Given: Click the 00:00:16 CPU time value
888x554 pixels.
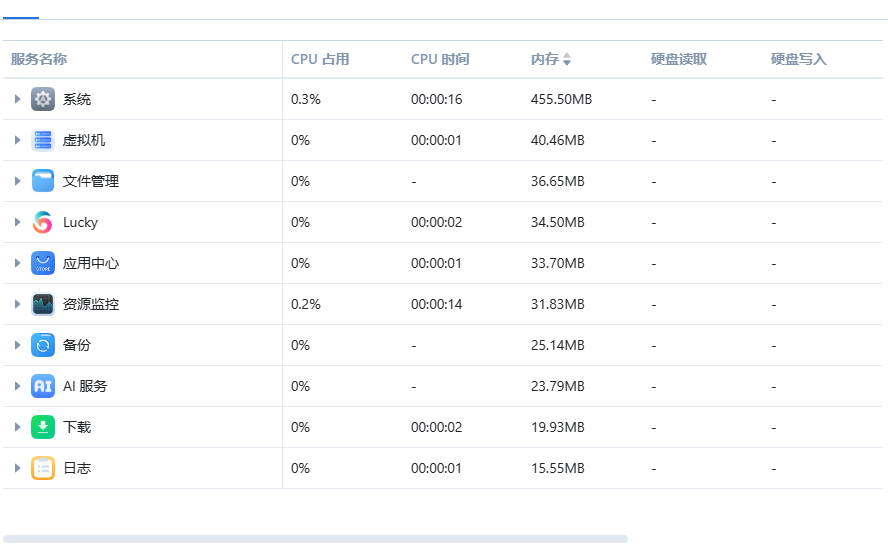Looking at the screenshot, I should (x=437, y=99).
